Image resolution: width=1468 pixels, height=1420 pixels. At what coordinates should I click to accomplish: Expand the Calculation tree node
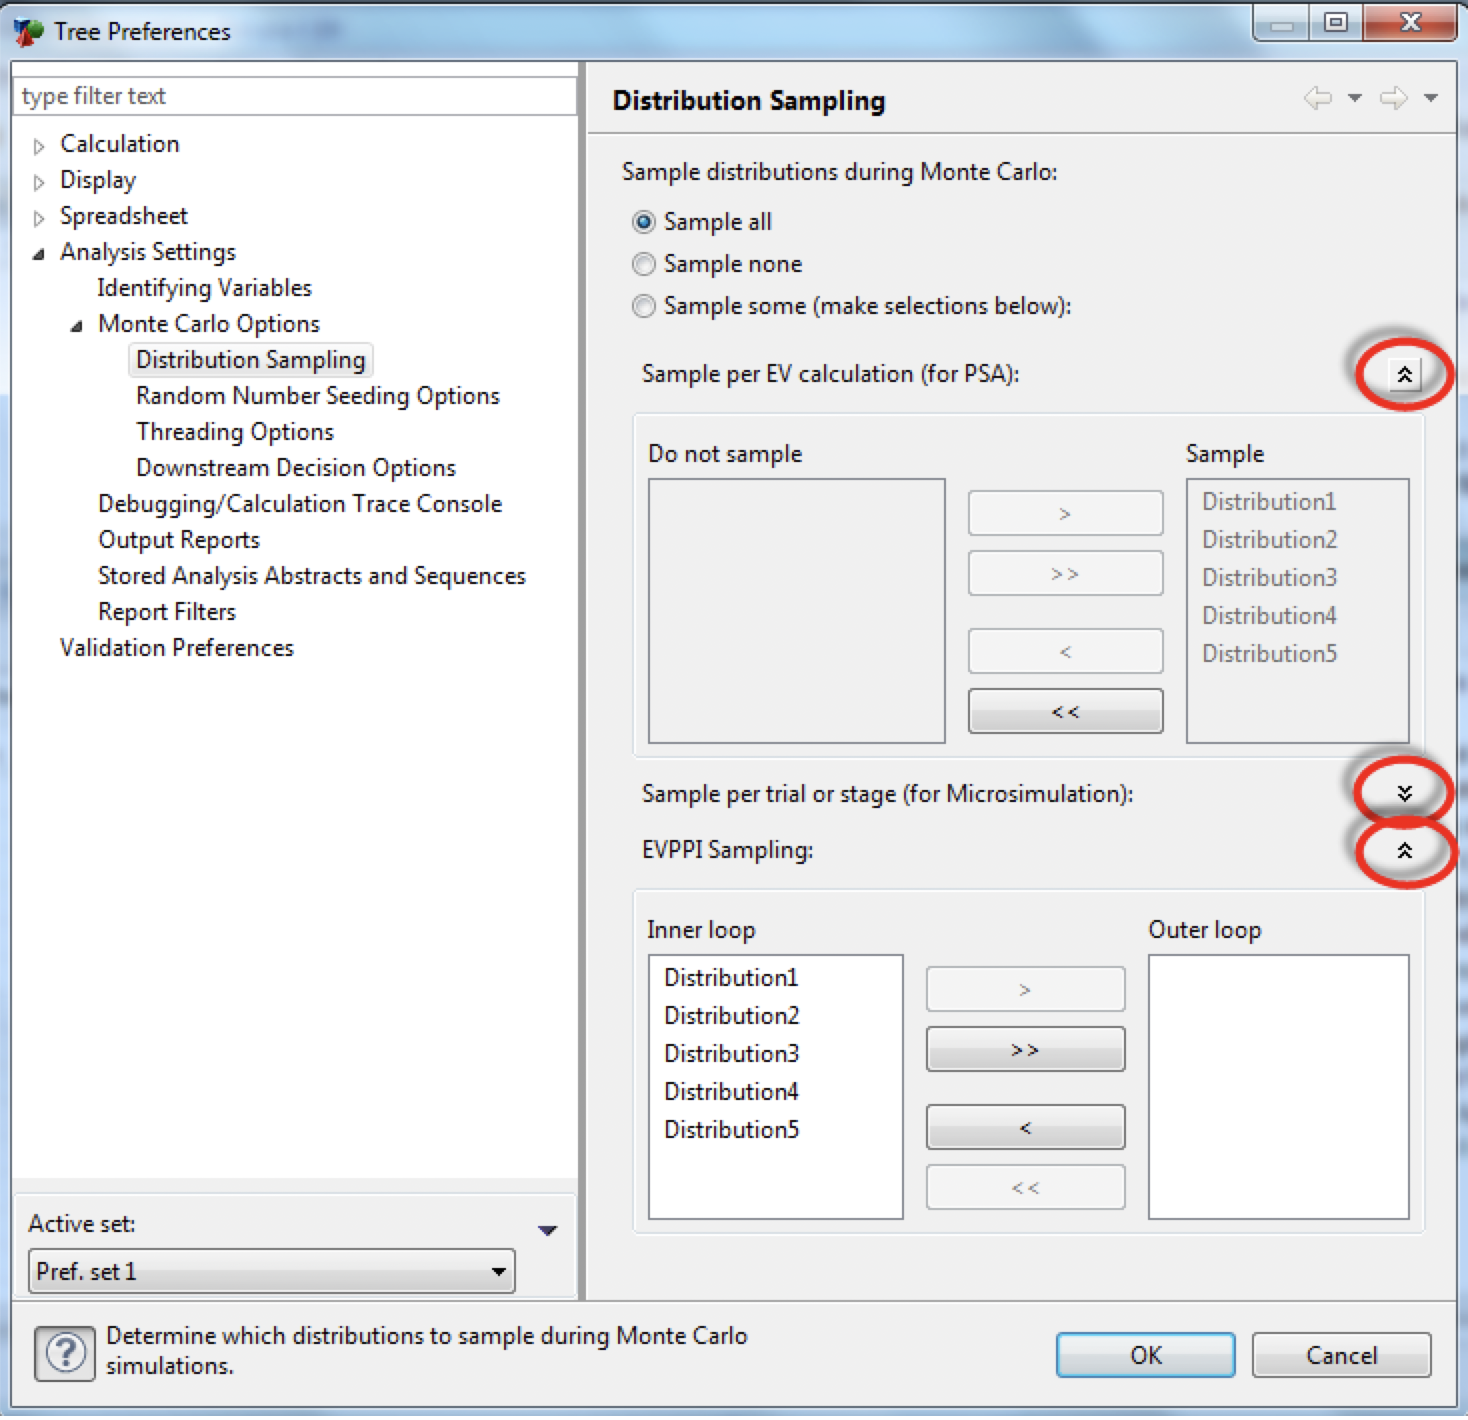point(39,146)
